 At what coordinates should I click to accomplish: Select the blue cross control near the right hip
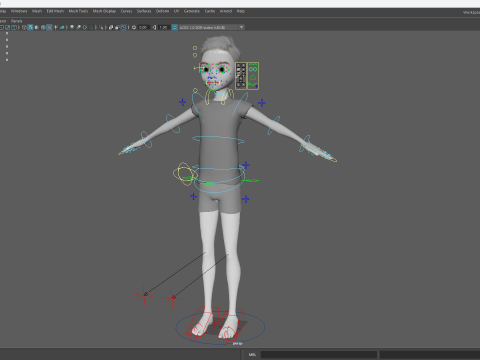pos(193,196)
